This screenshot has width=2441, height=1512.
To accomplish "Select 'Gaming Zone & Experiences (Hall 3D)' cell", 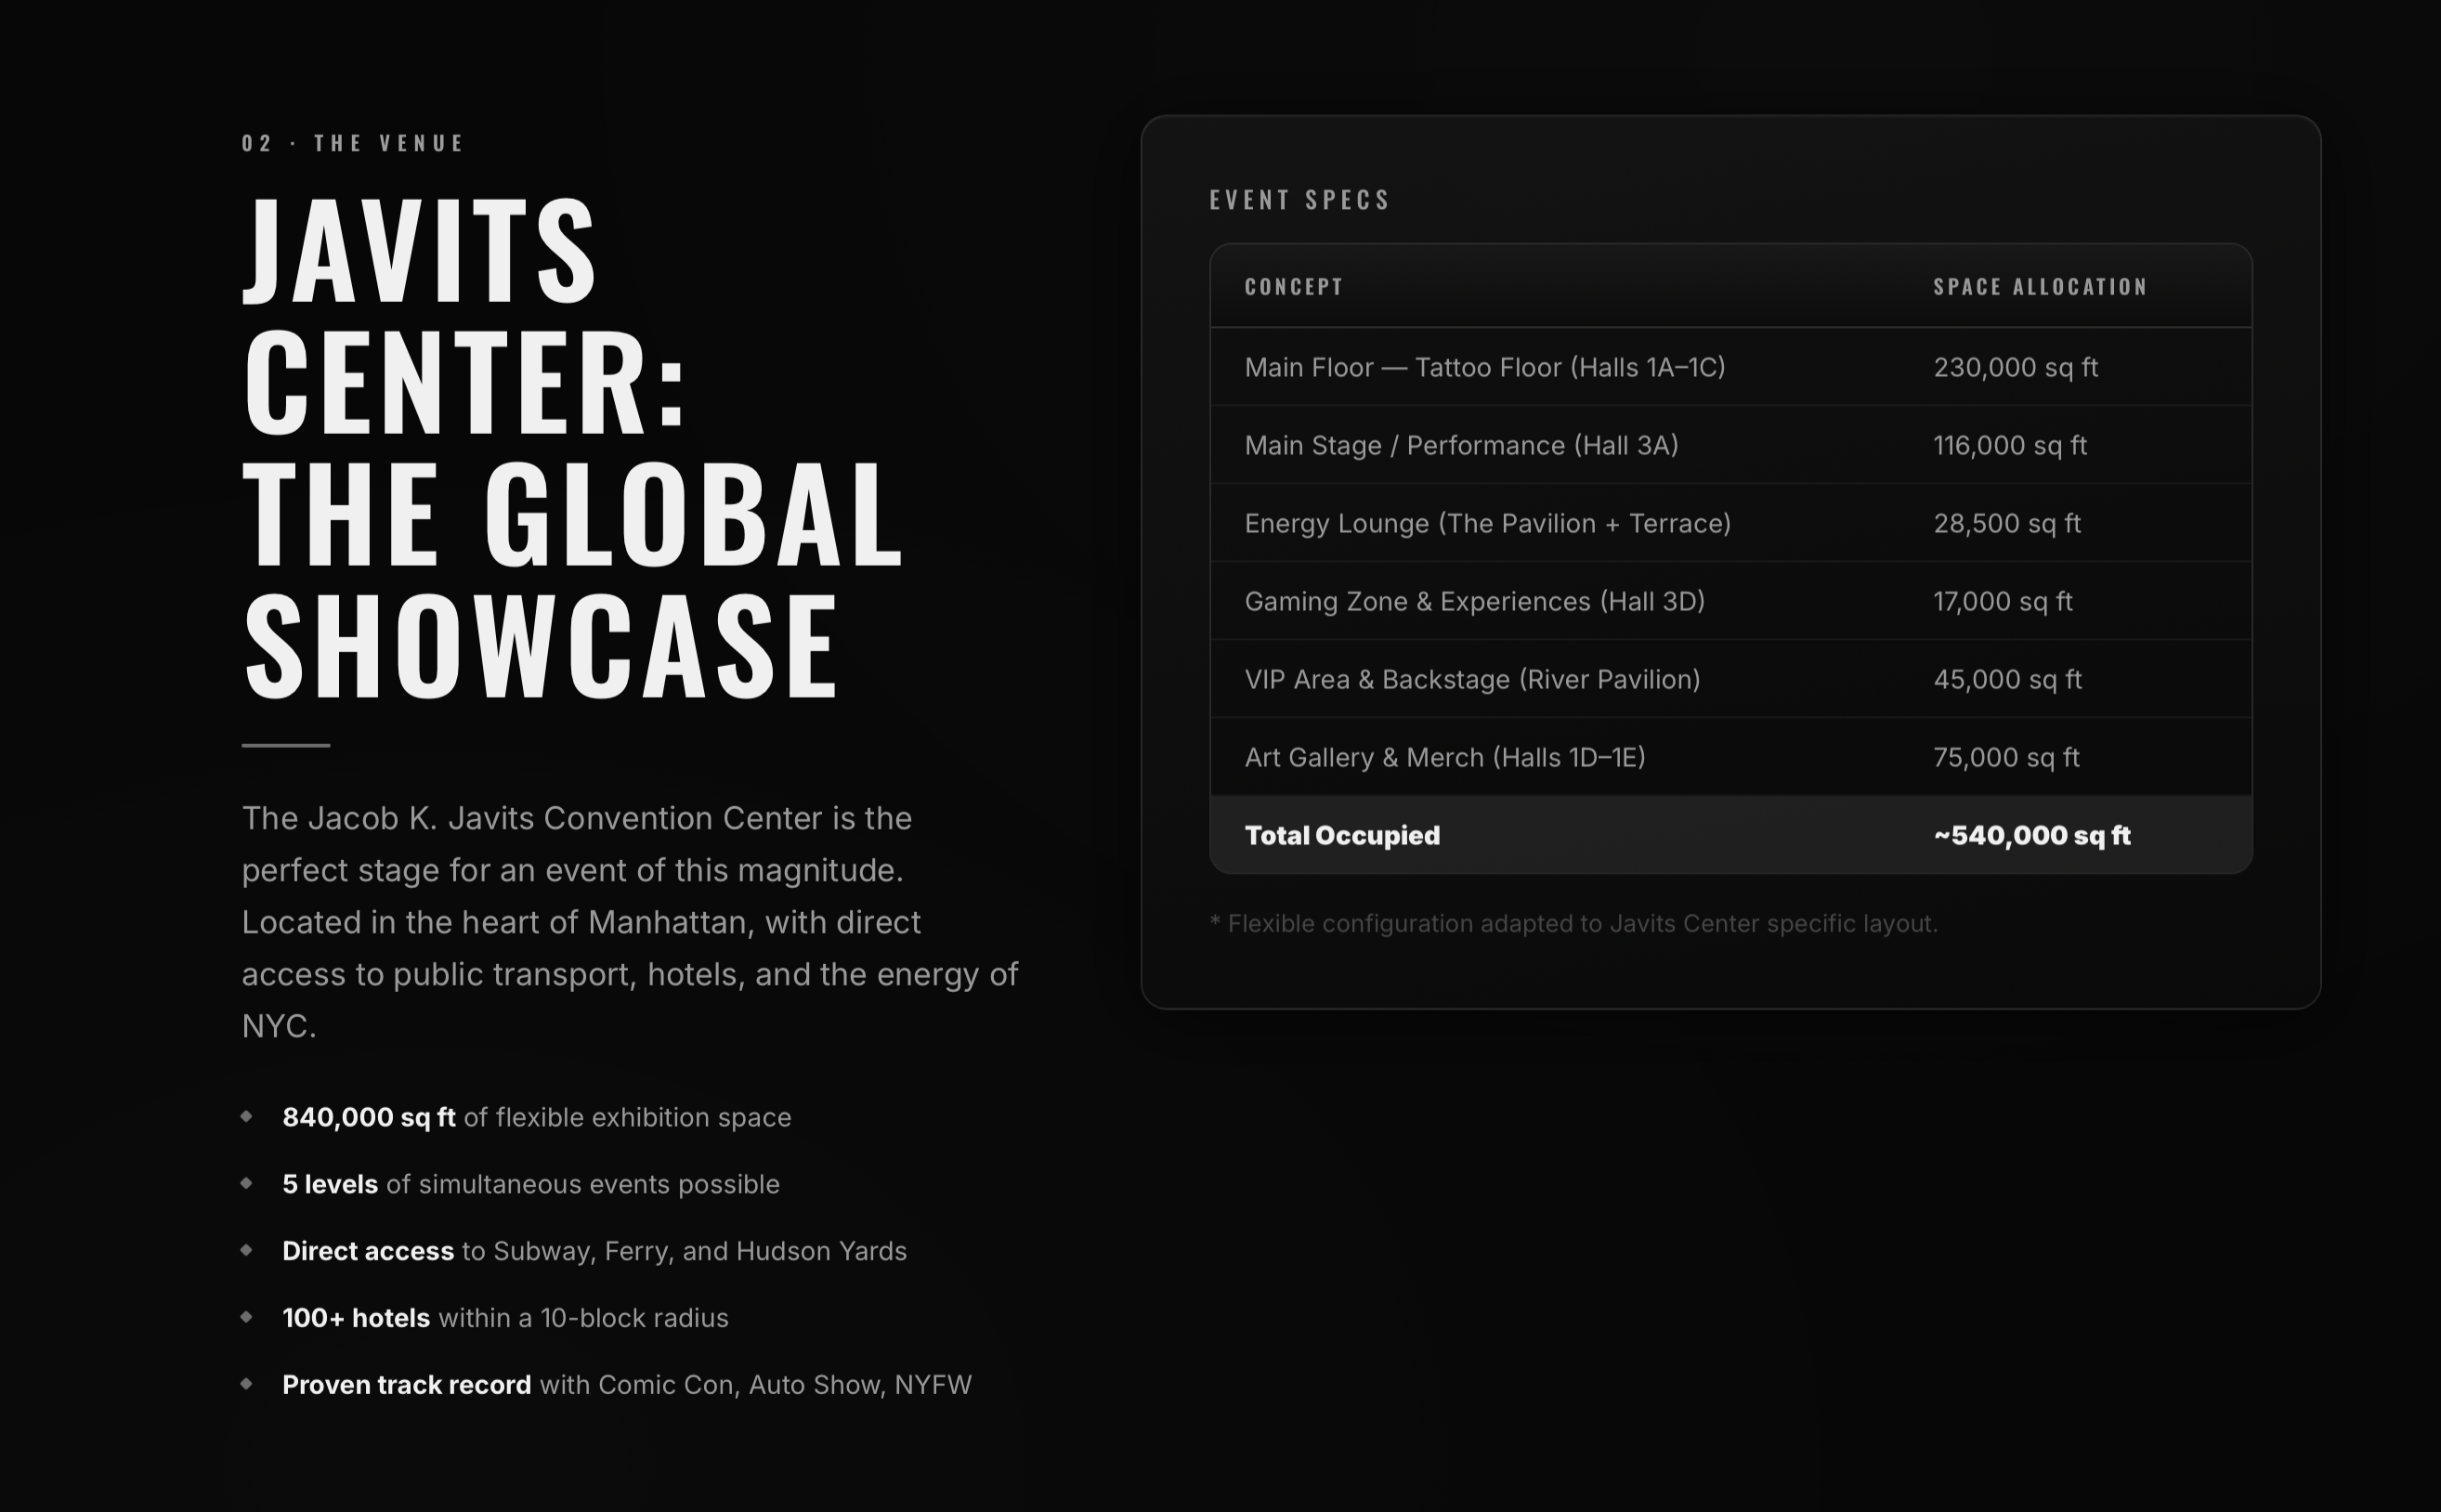I will click(x=1475, y=602).
